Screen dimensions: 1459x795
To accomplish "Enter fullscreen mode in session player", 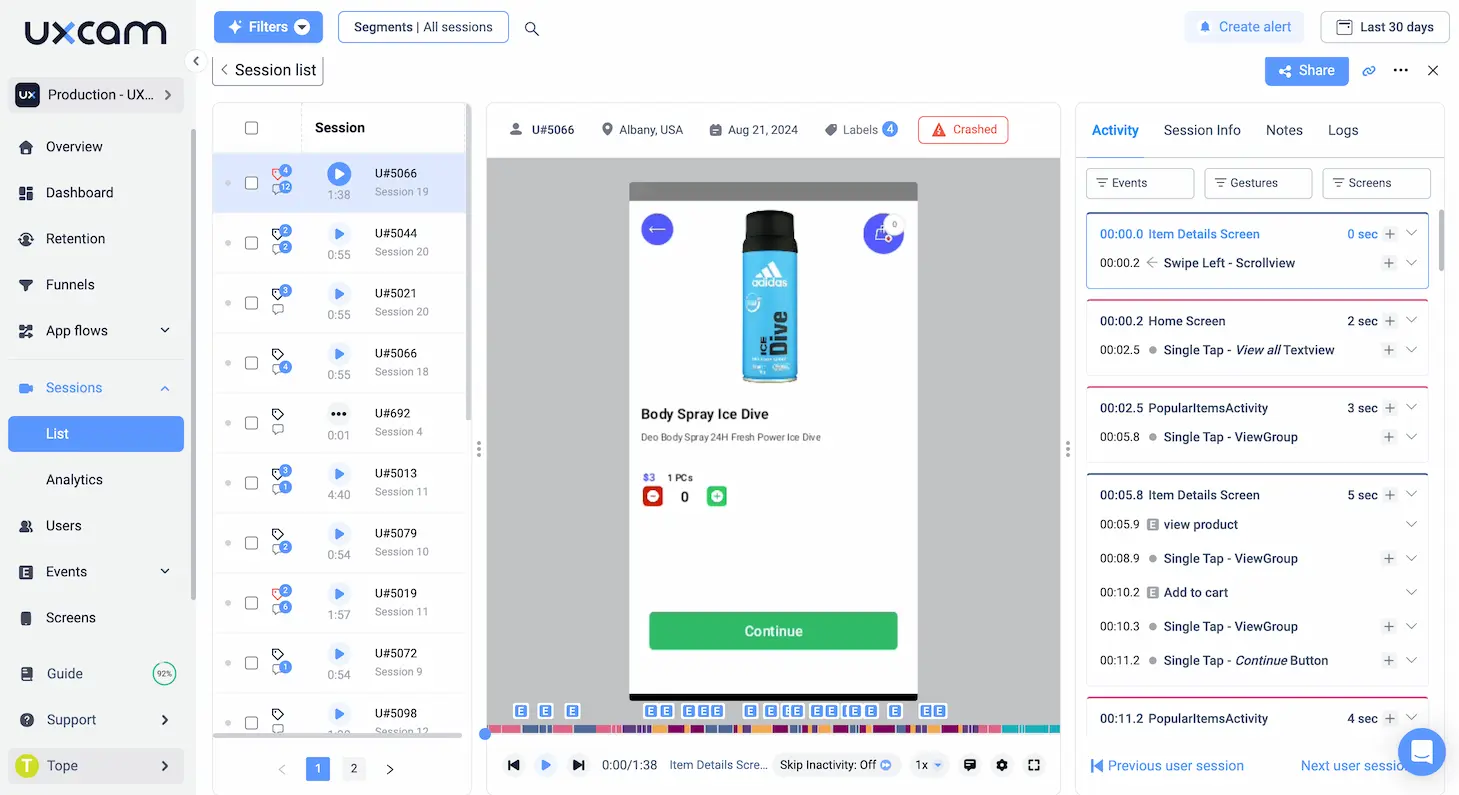I will point(1034,765).
